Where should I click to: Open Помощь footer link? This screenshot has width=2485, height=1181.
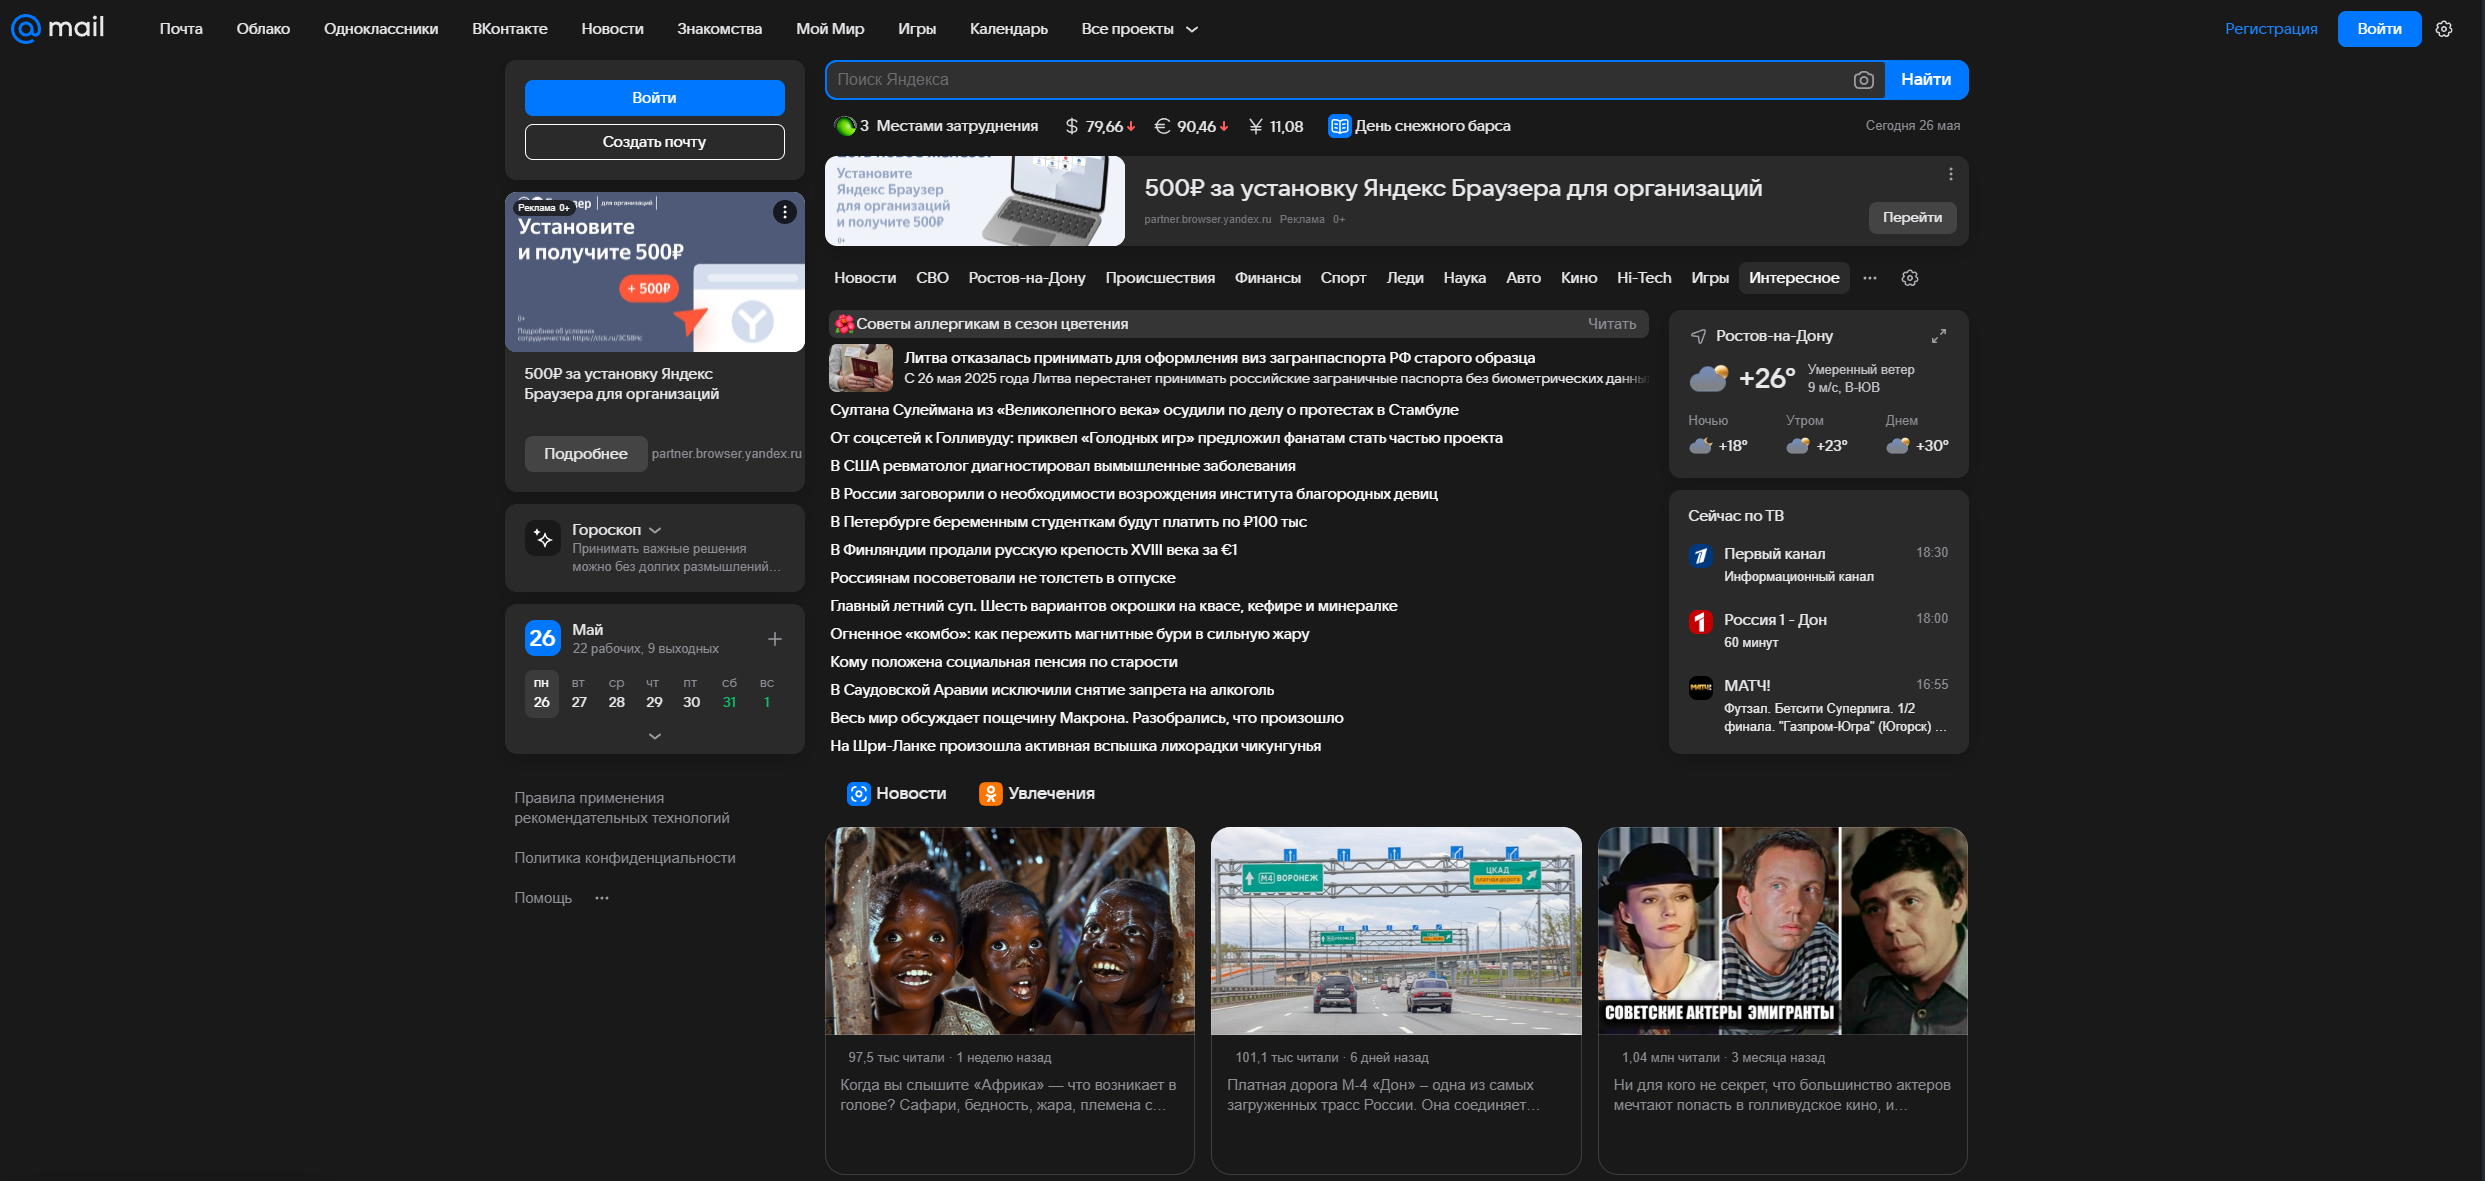(543, 898)
